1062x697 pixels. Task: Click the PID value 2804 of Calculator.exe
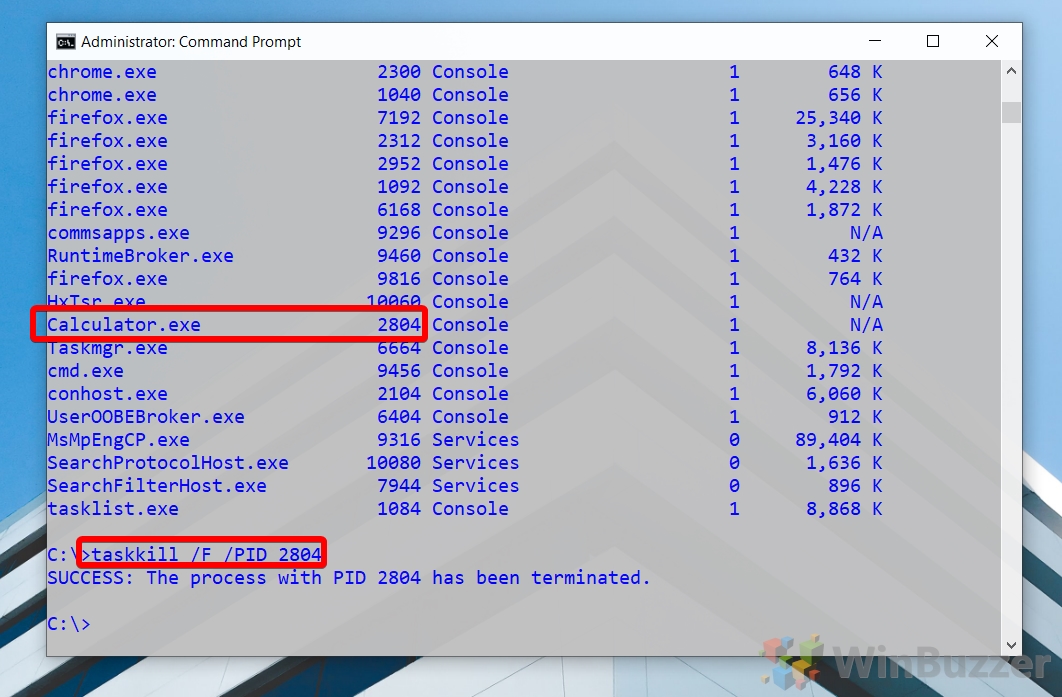coord(399,325)
